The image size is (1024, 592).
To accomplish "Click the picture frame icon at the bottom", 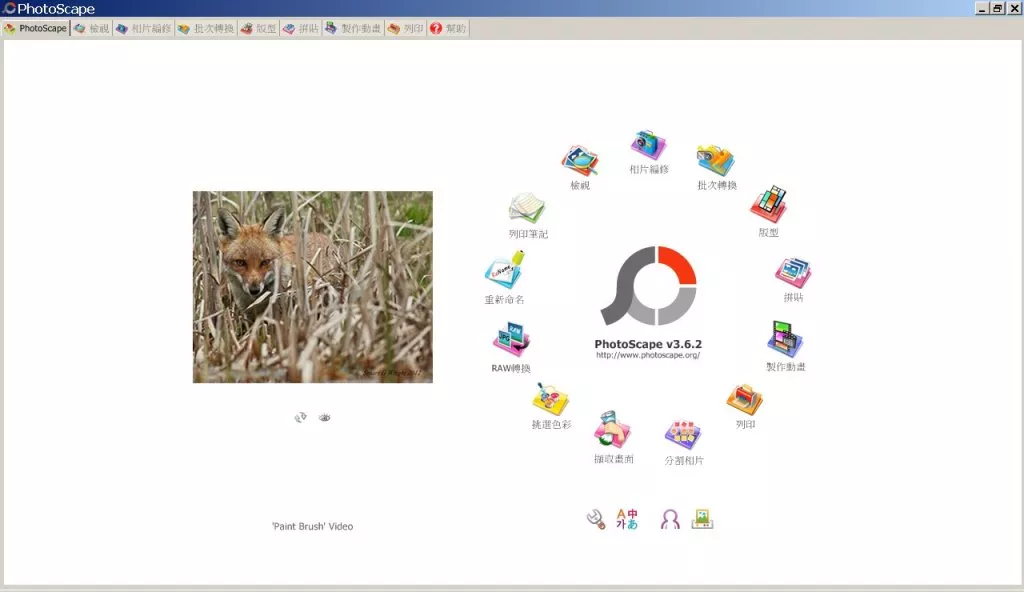I will 702,519.
